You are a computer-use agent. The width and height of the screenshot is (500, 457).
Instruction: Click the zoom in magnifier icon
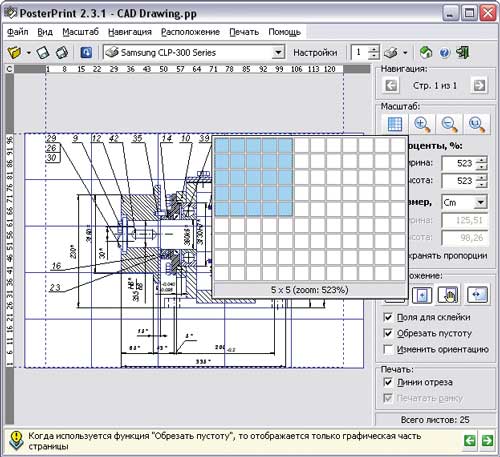point(422,124)
